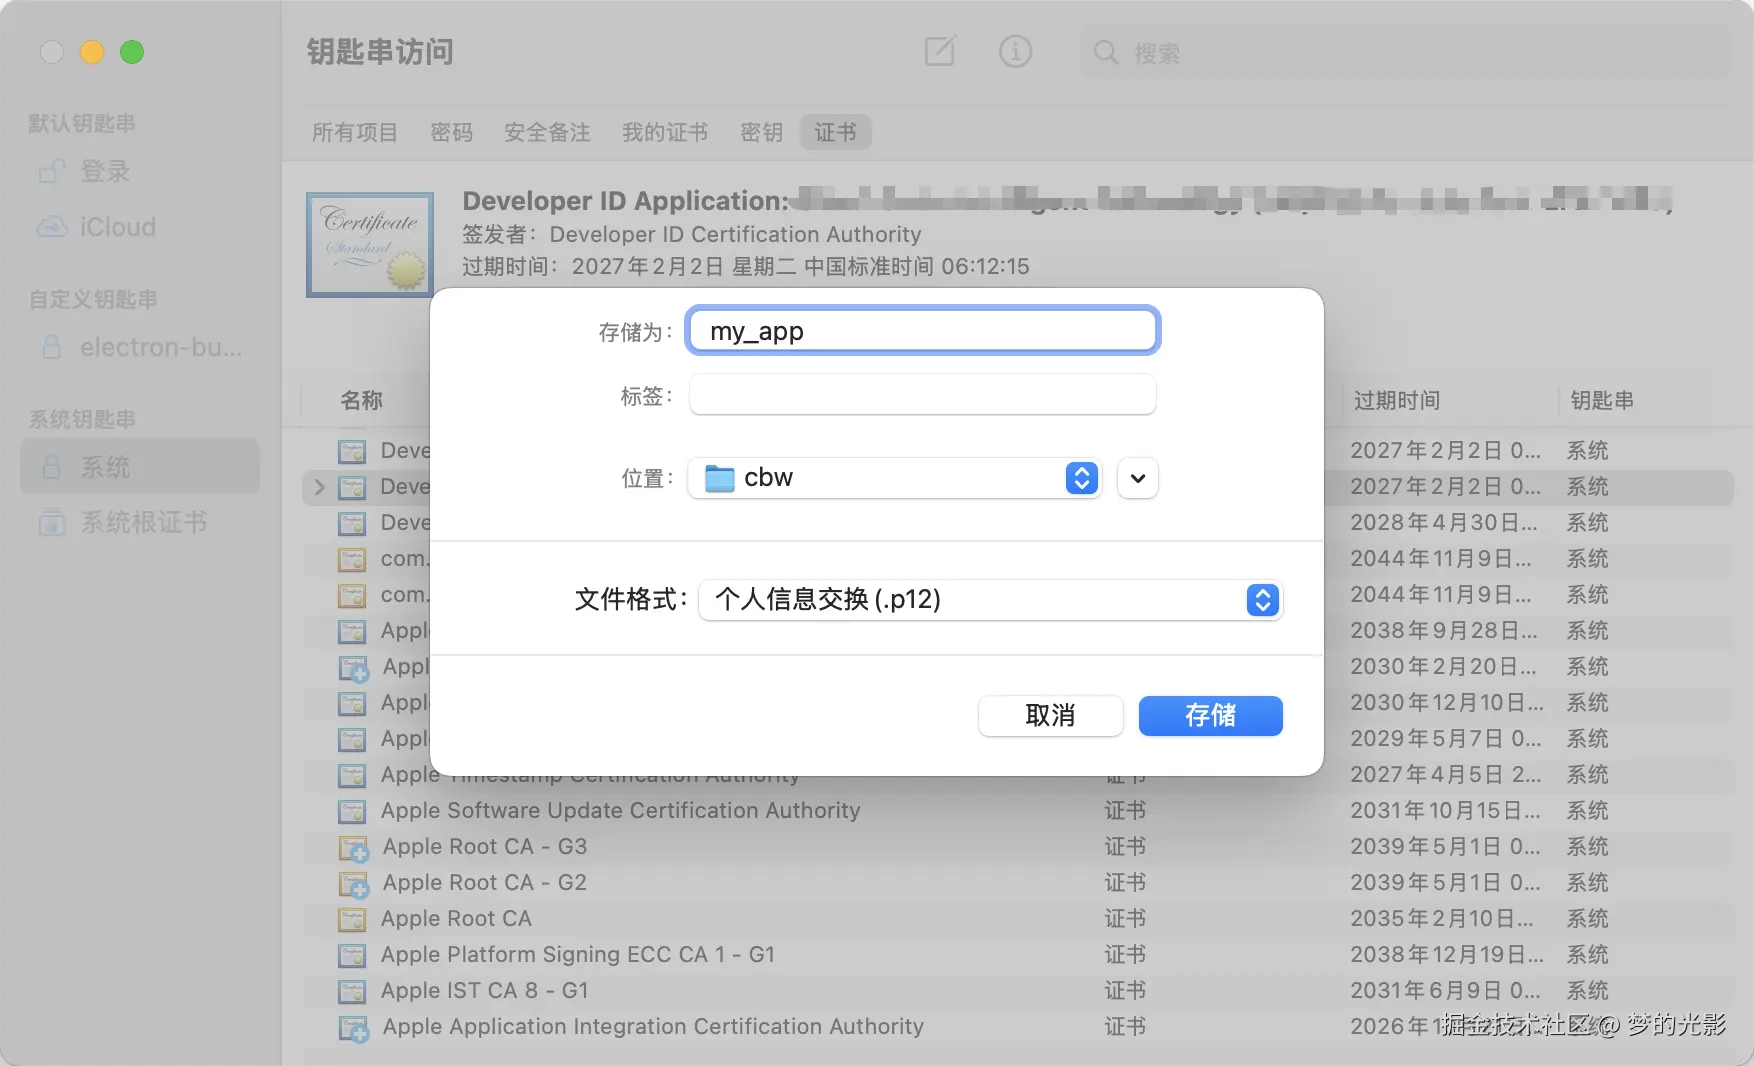
Task: Click the 存储为 filename field containing my_app
Action: 922,331
